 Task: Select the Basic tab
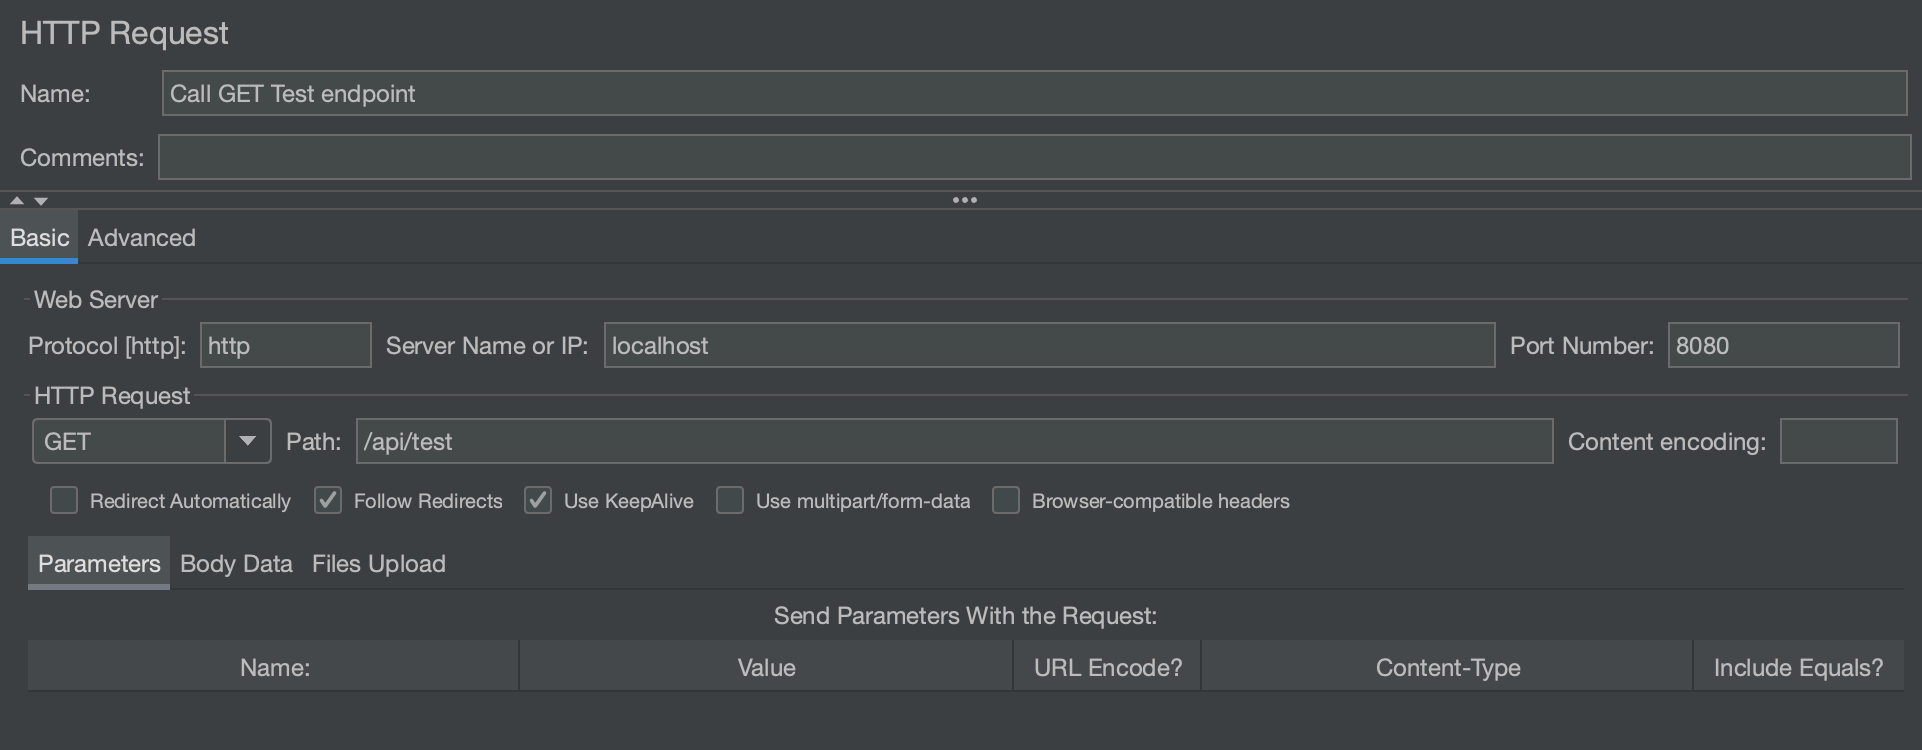pos(40,238)
